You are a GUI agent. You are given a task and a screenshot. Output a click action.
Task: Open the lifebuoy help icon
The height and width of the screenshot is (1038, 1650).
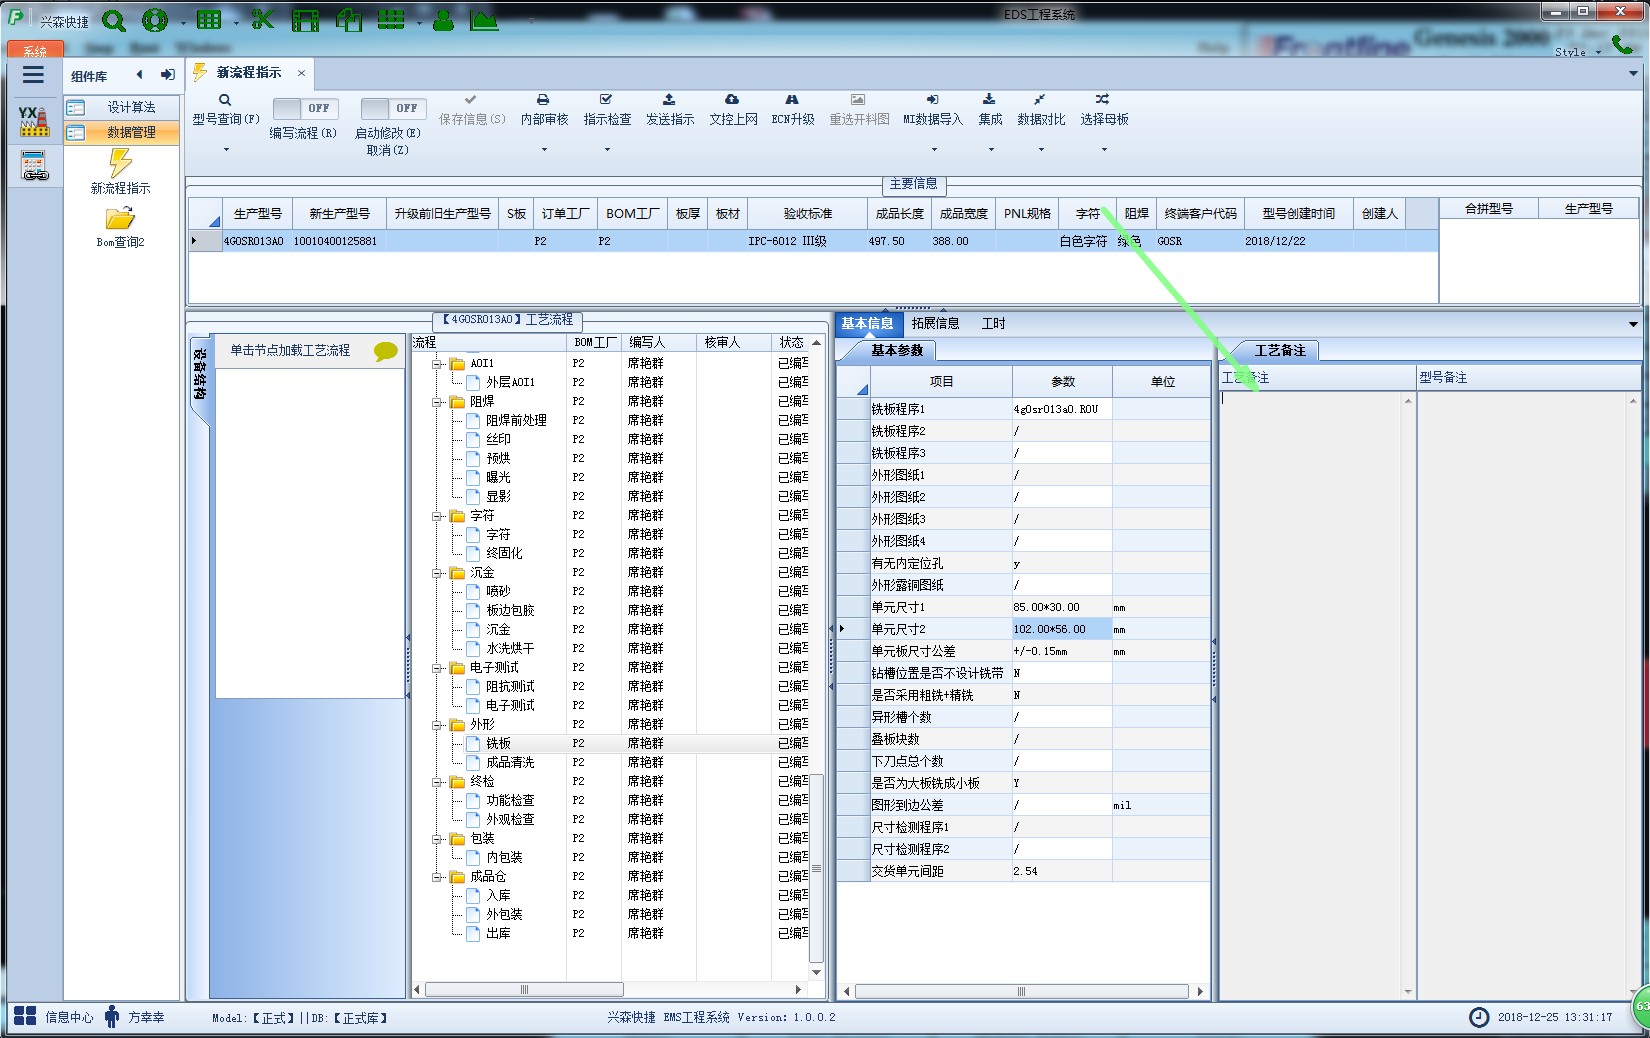click(x=155, y=20)
